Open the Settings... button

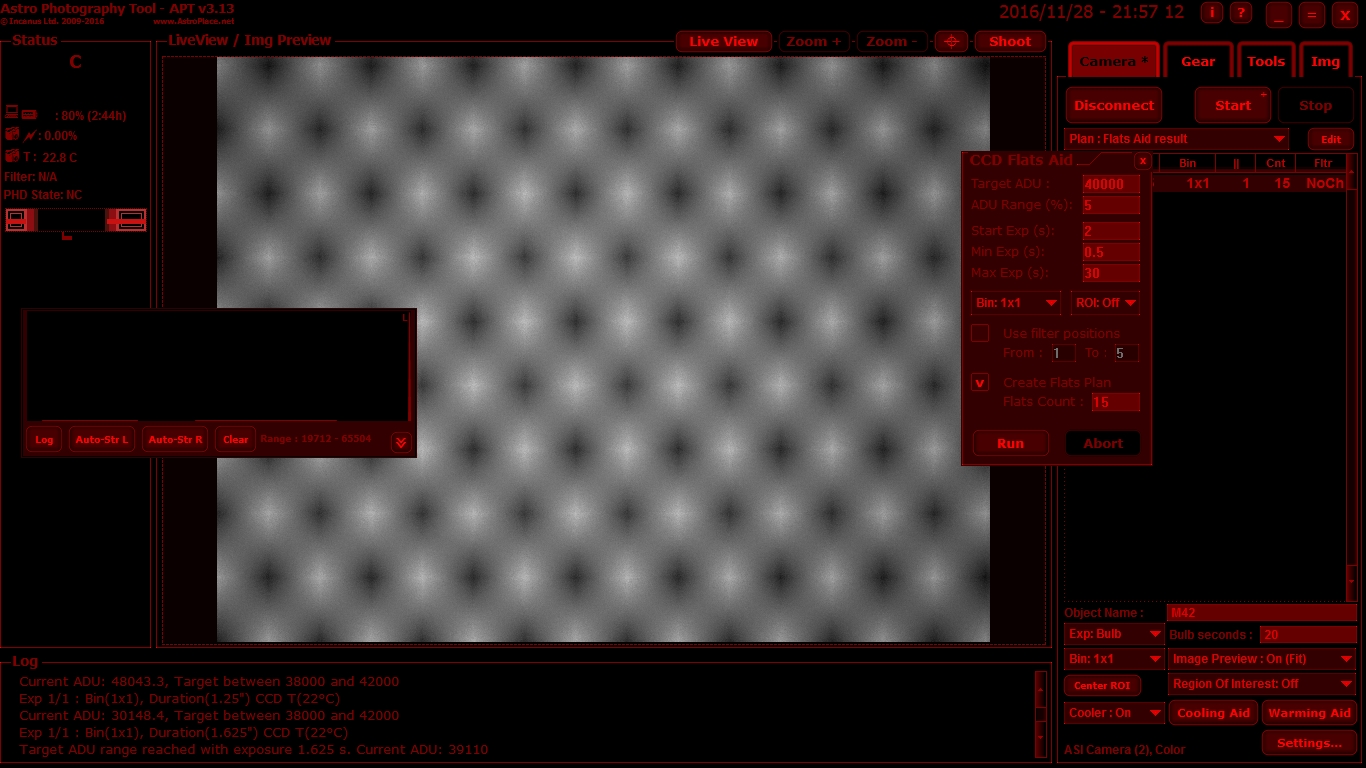click(x=1309, y=743)
